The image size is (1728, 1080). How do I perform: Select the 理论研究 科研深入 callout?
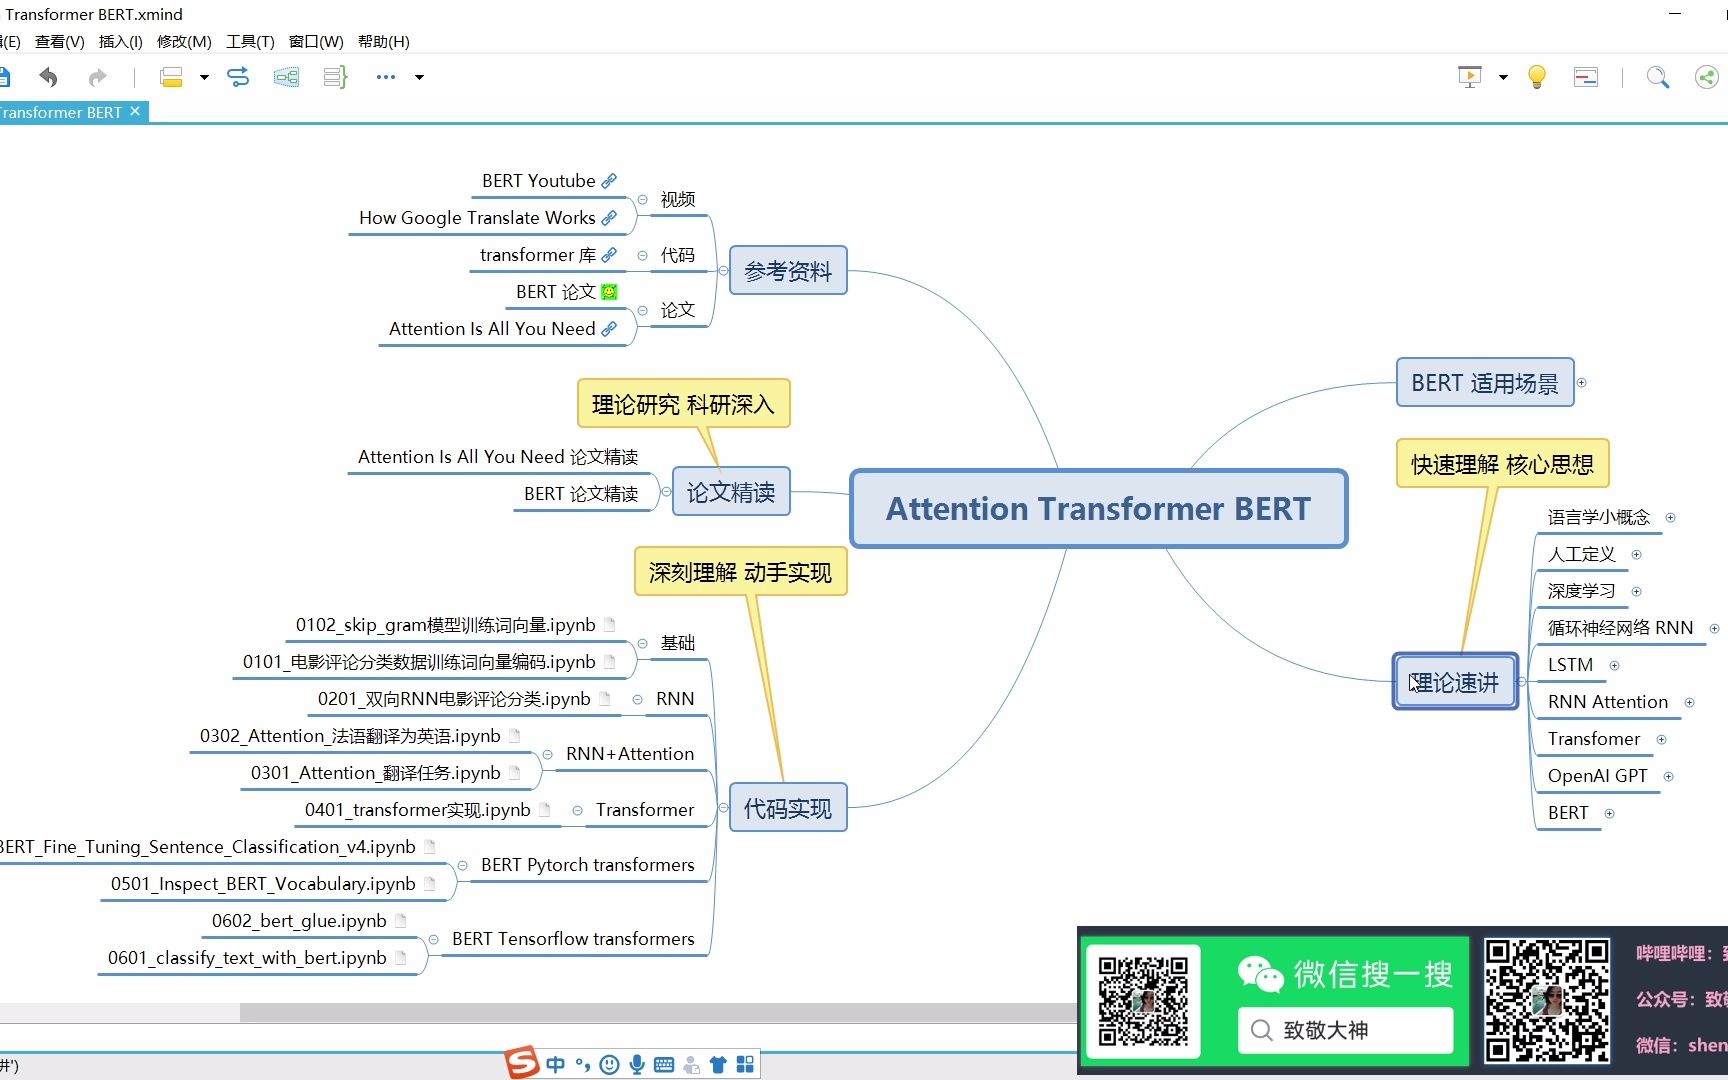(683, 404)
